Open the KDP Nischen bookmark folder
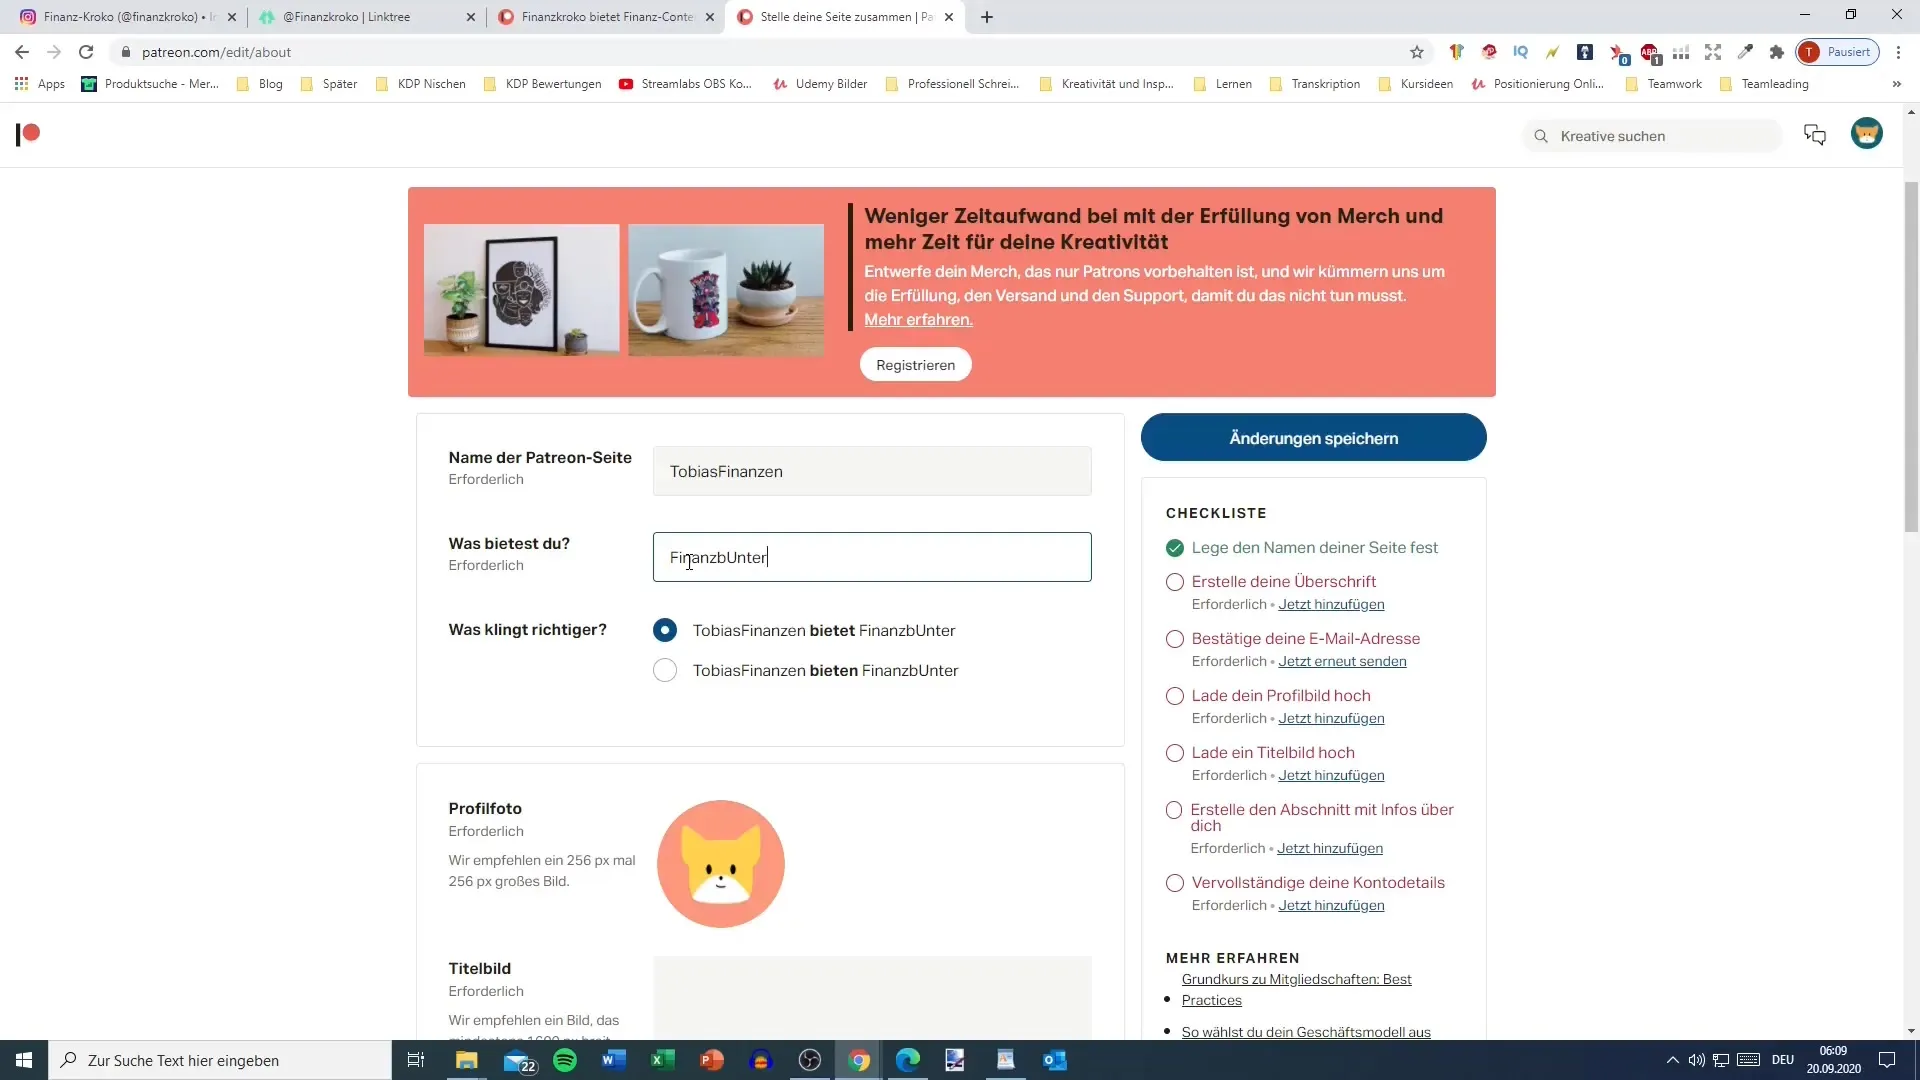Screen dimensions: 1920x1080 pos(421,84)
